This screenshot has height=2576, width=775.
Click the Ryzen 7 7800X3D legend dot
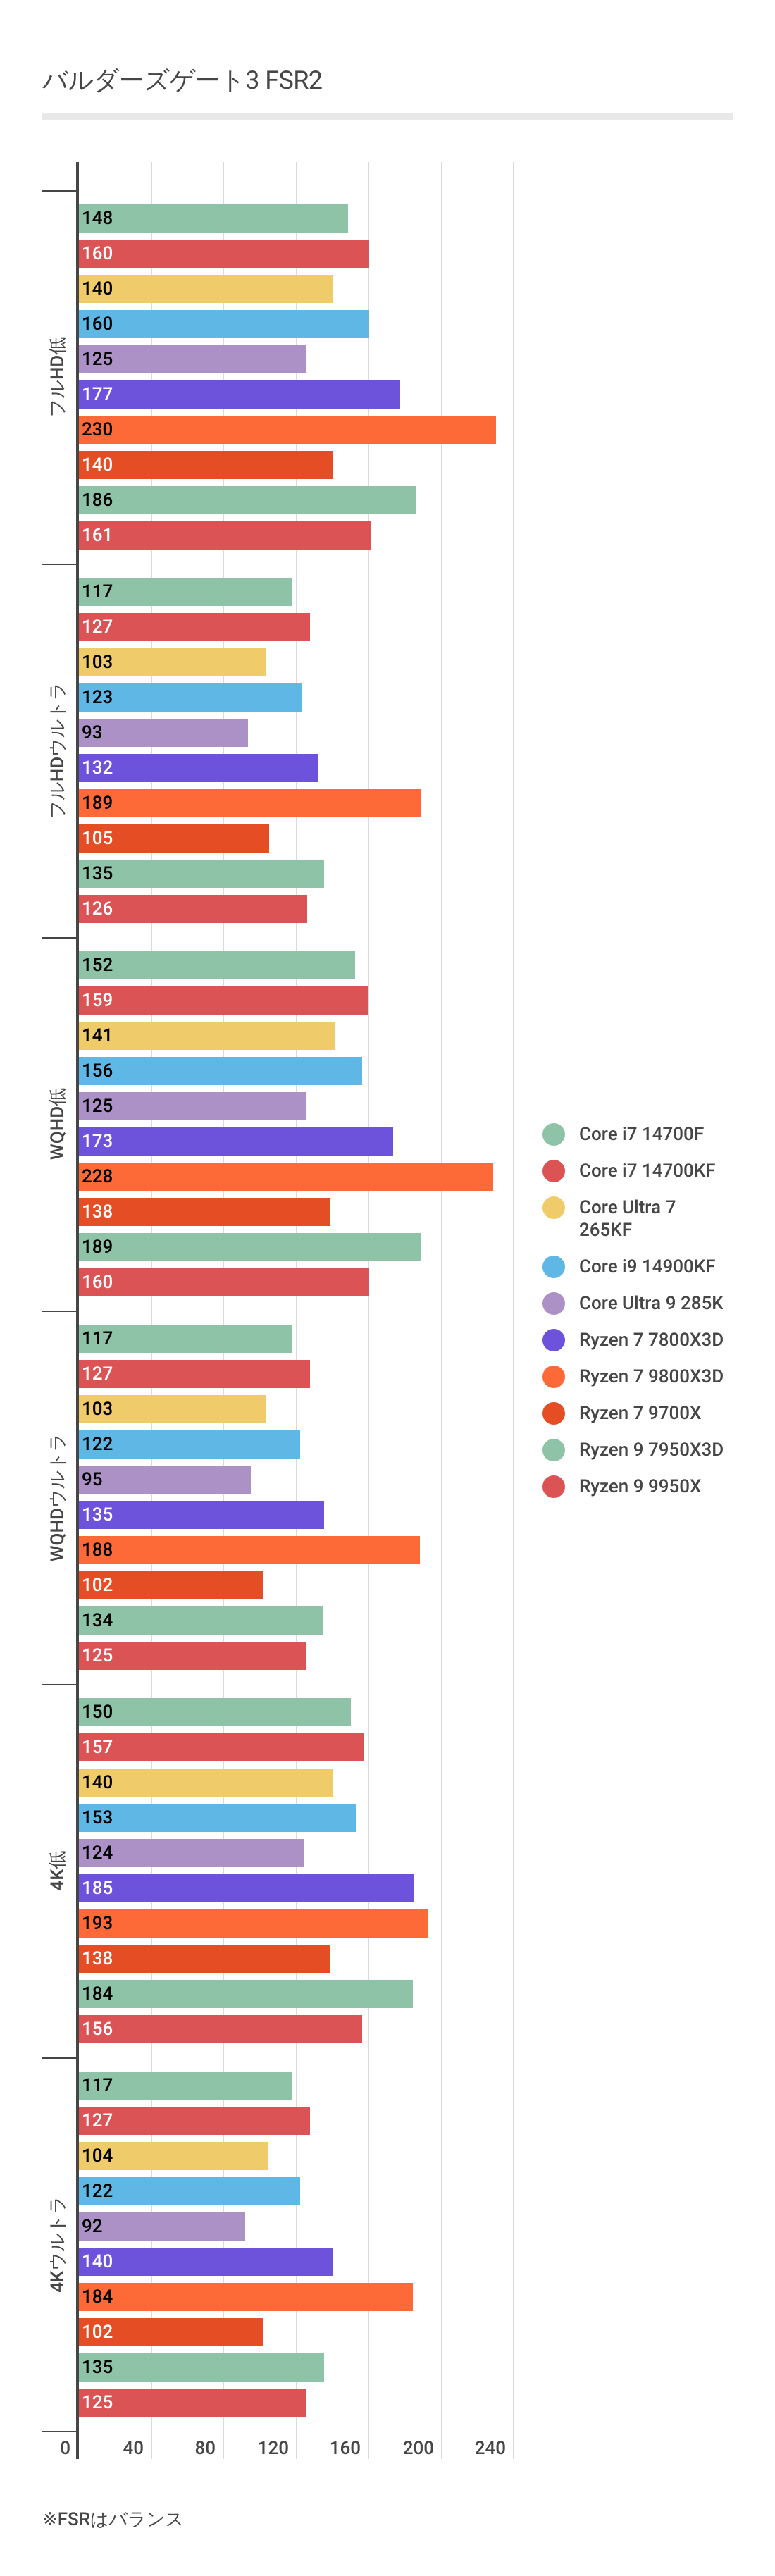(x=553, y=1340)
